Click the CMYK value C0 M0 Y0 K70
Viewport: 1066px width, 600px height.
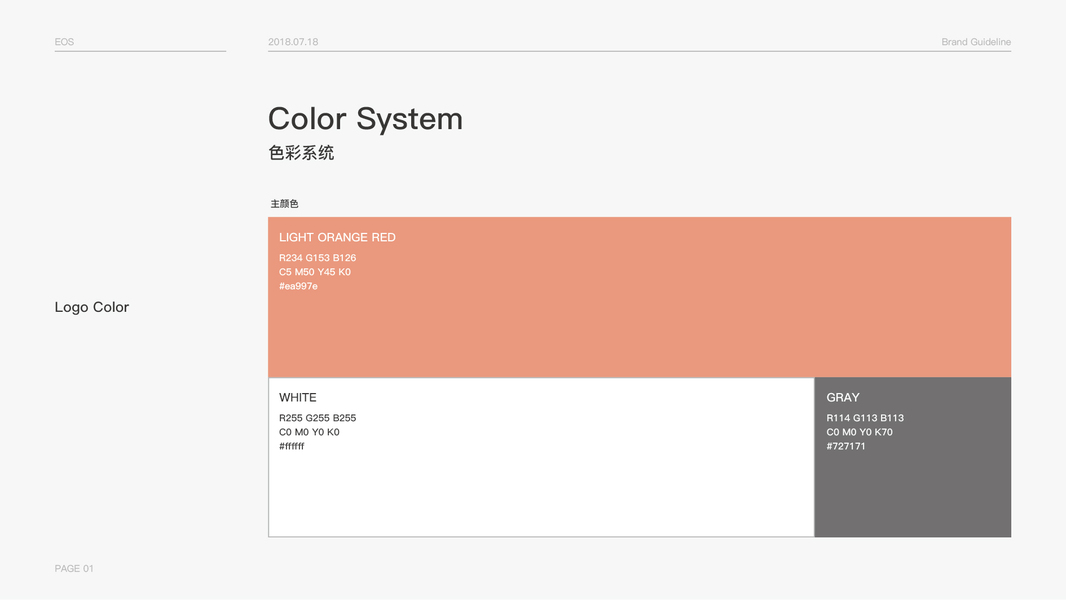859,433
